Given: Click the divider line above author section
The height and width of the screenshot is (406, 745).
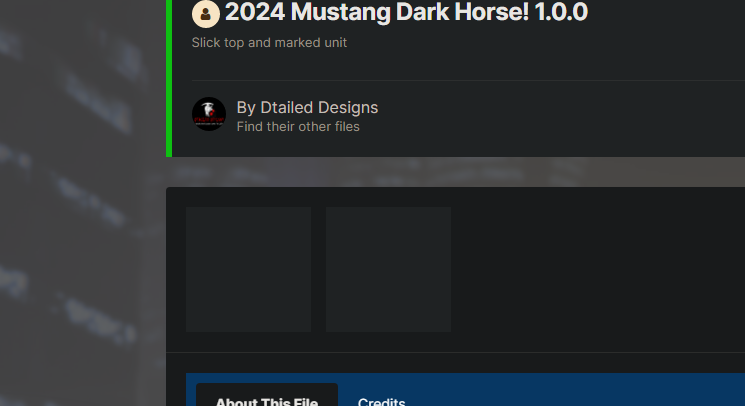Looking at the screenshot, I should click(468, 81).
